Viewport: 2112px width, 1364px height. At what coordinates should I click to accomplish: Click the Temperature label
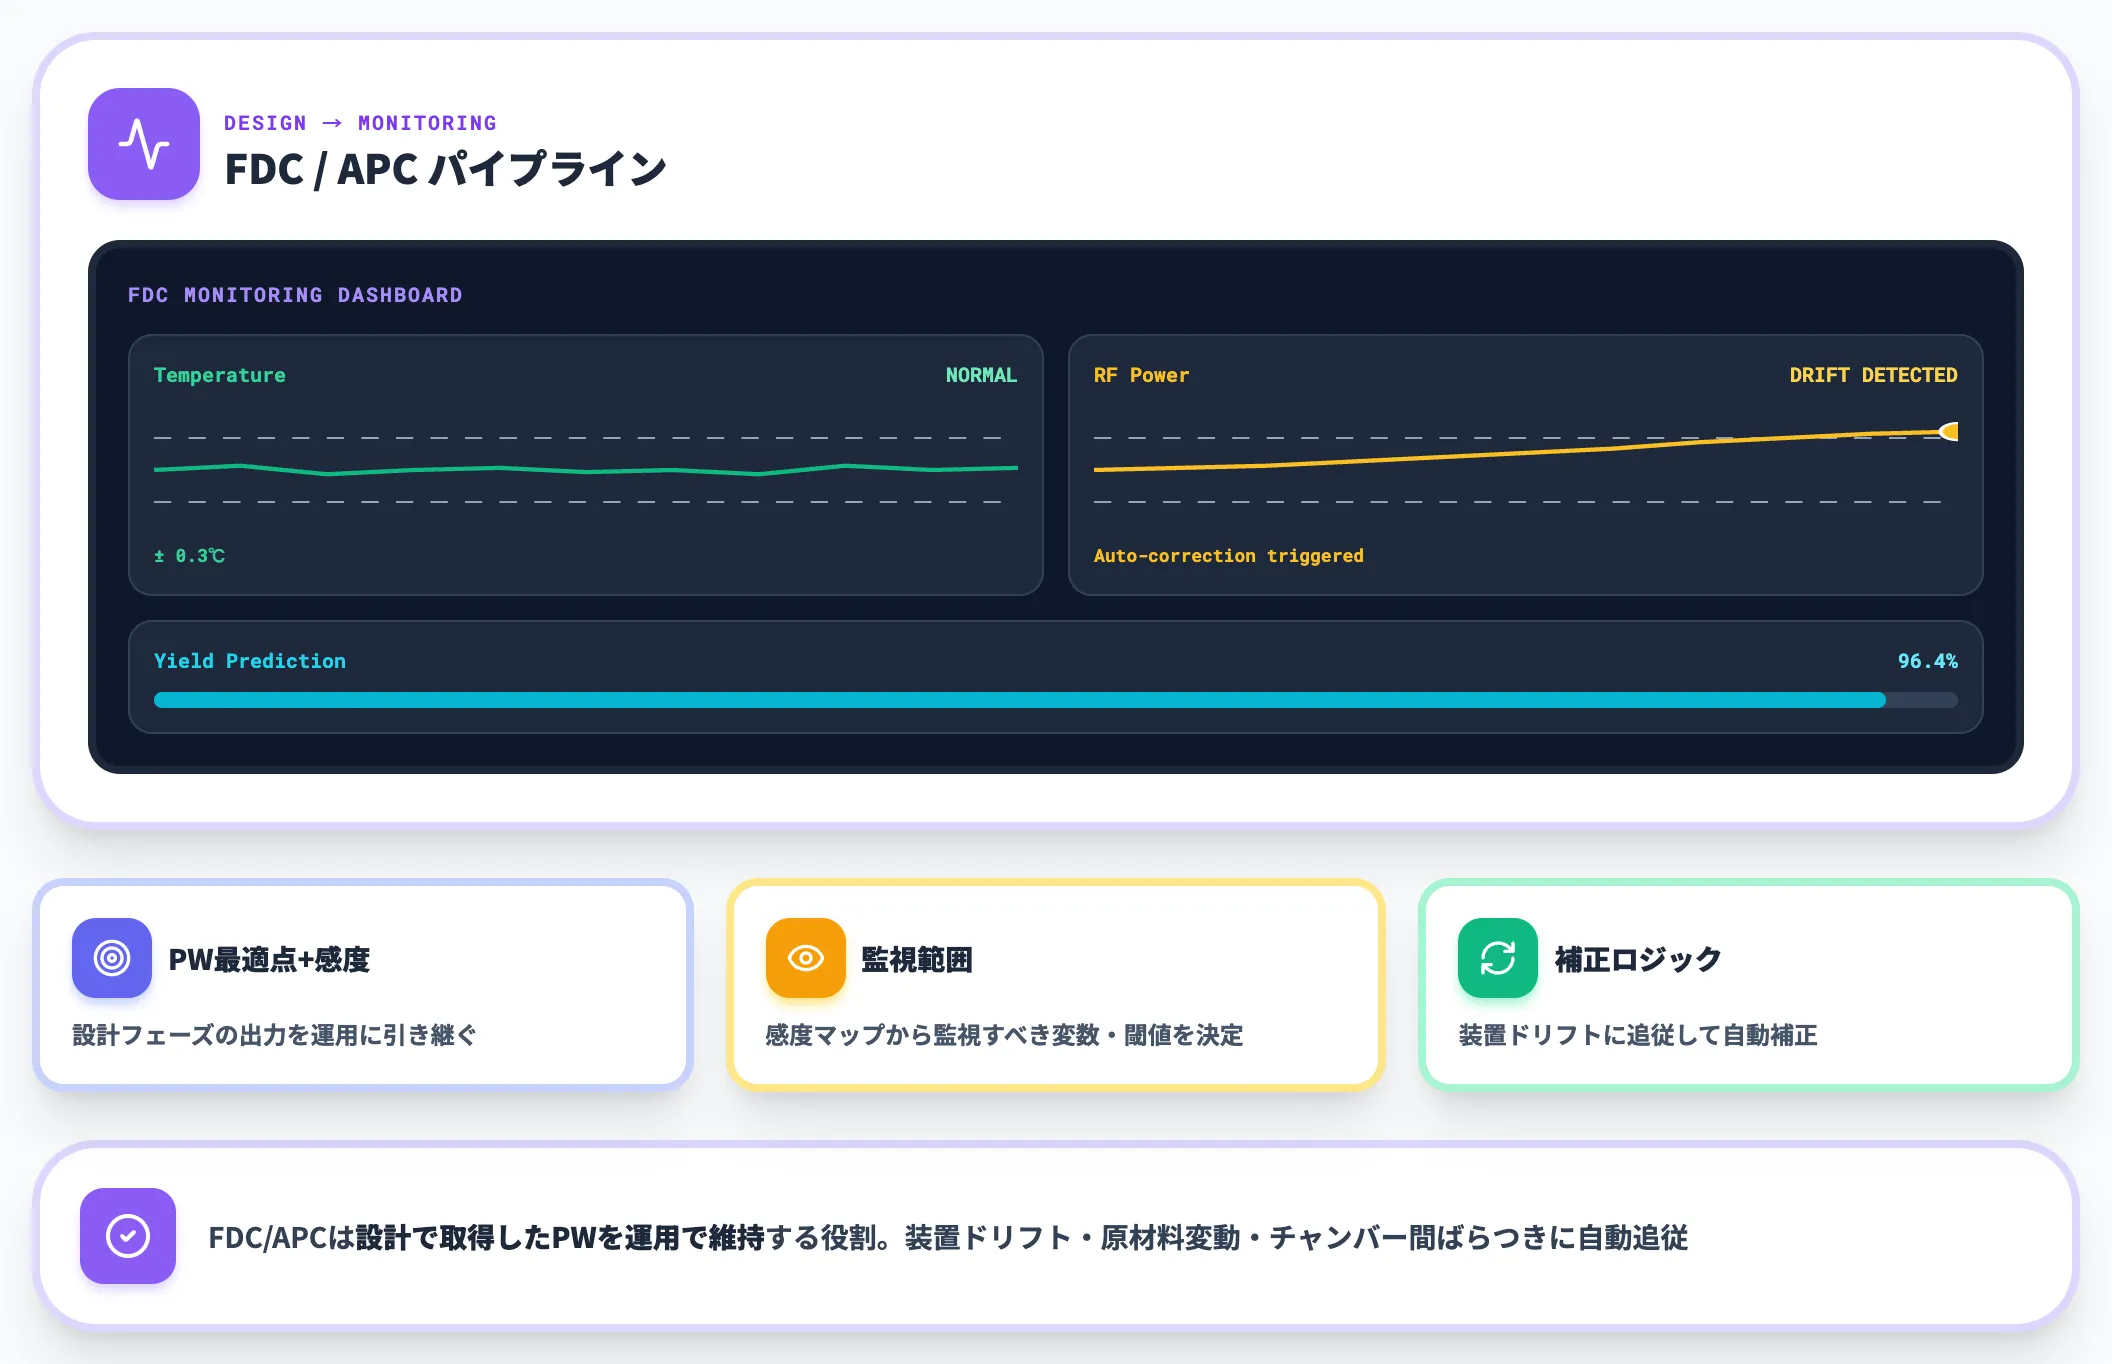tap(220, 375)
